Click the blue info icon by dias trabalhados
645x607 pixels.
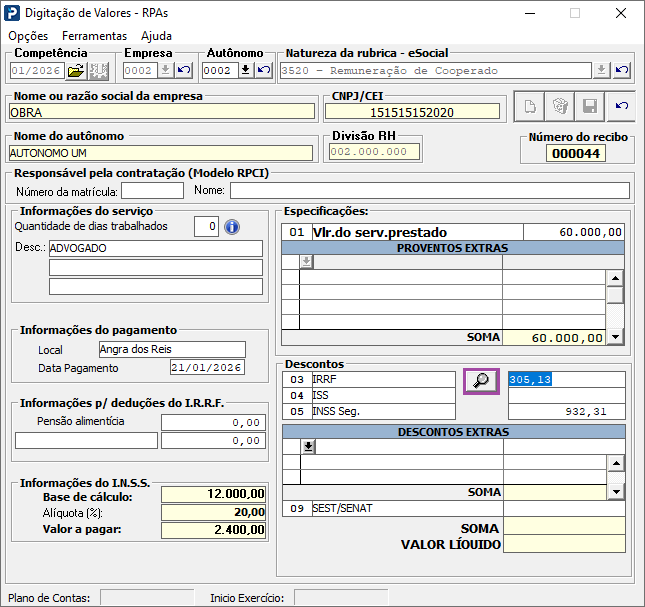pyautogui.click(x=232, y=227)
